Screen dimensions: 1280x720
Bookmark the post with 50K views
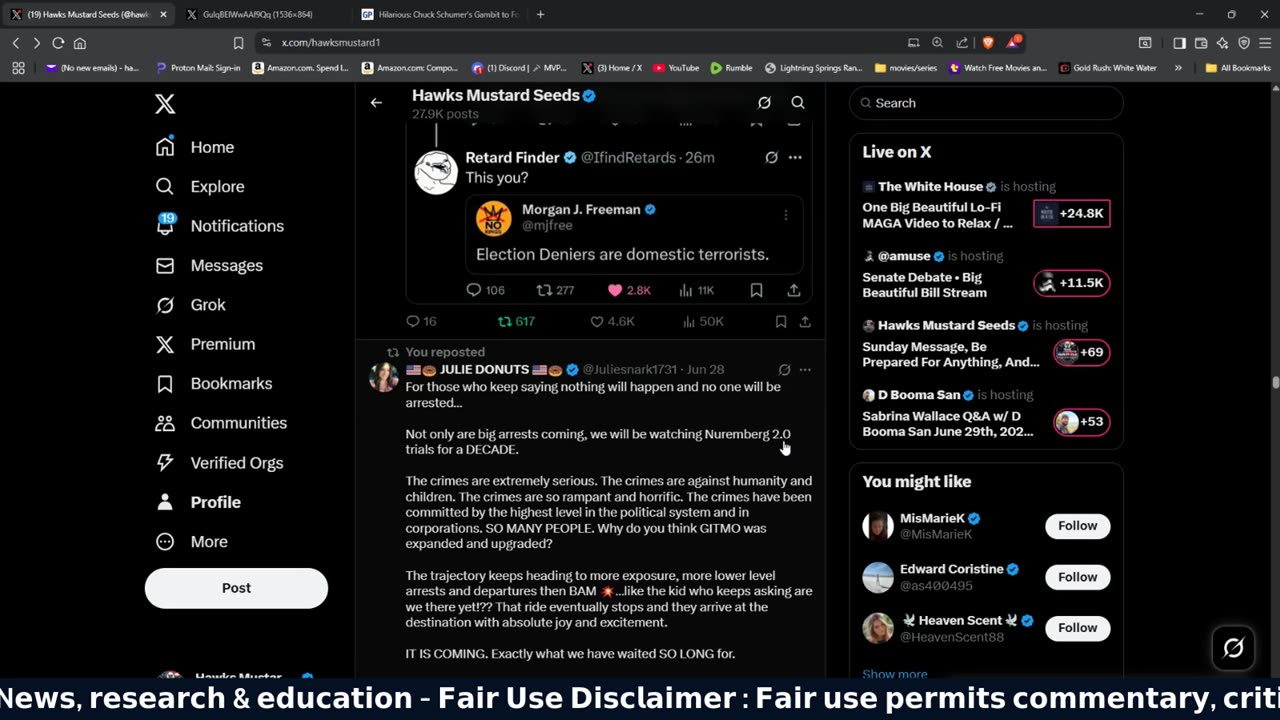pos(780,321)
